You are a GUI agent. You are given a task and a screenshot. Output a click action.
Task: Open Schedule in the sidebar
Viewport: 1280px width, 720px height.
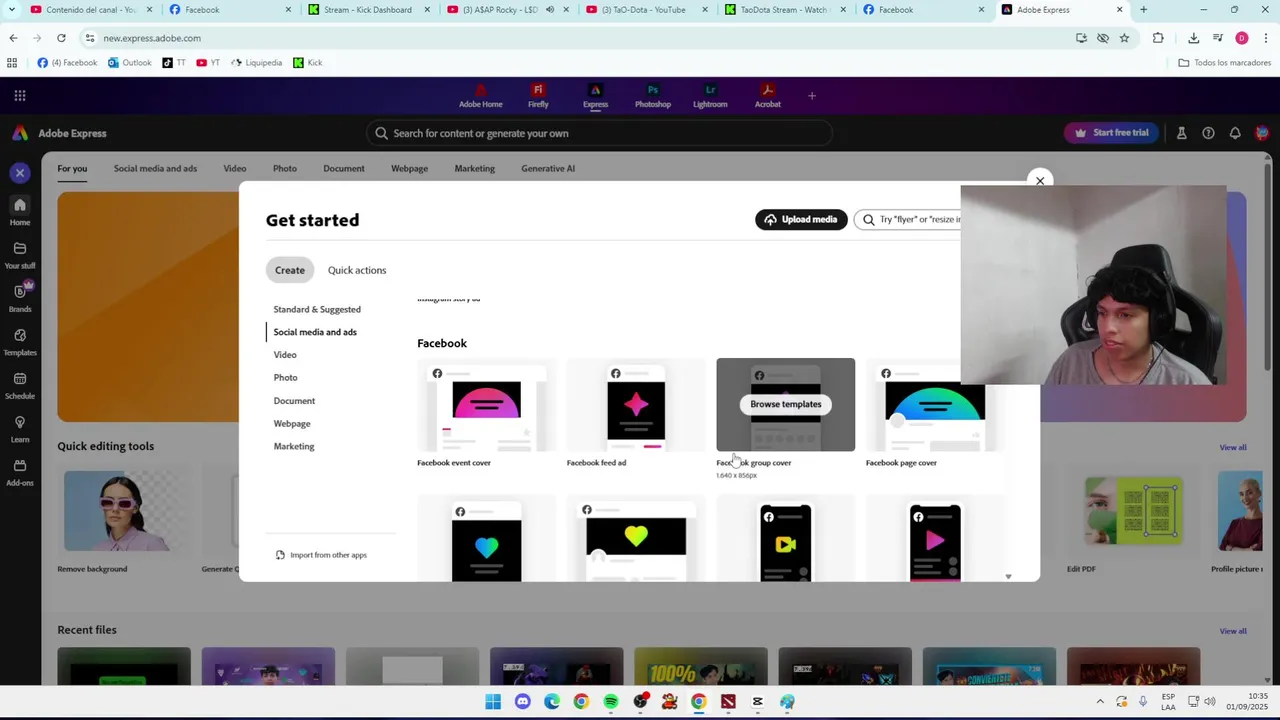click(20, 386)
